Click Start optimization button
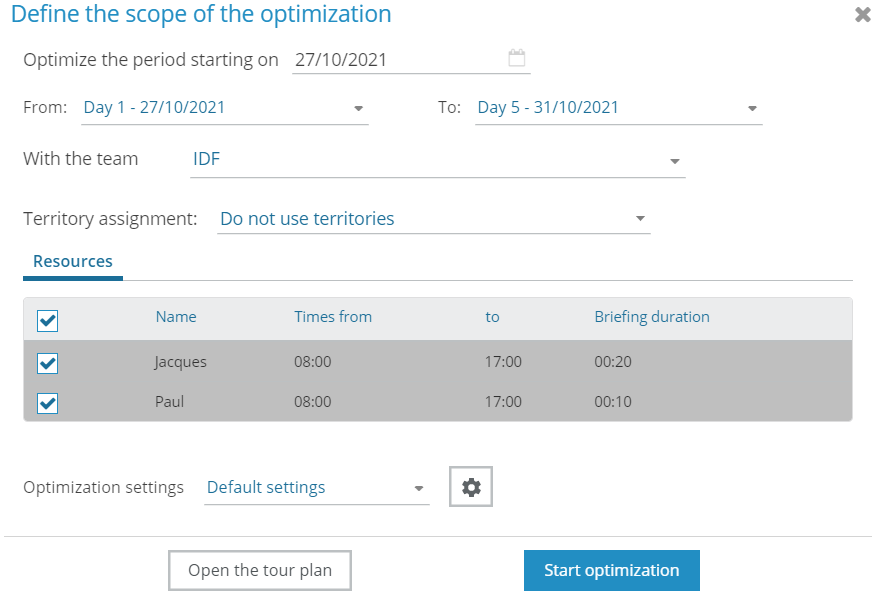876x599 pixels. point(612,570)
